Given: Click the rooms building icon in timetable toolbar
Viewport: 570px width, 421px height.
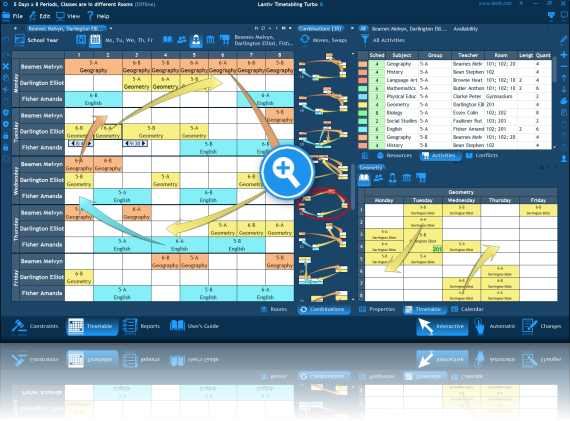Looking at the screenshot, I should pyautogui.click(x=210, y=40).
